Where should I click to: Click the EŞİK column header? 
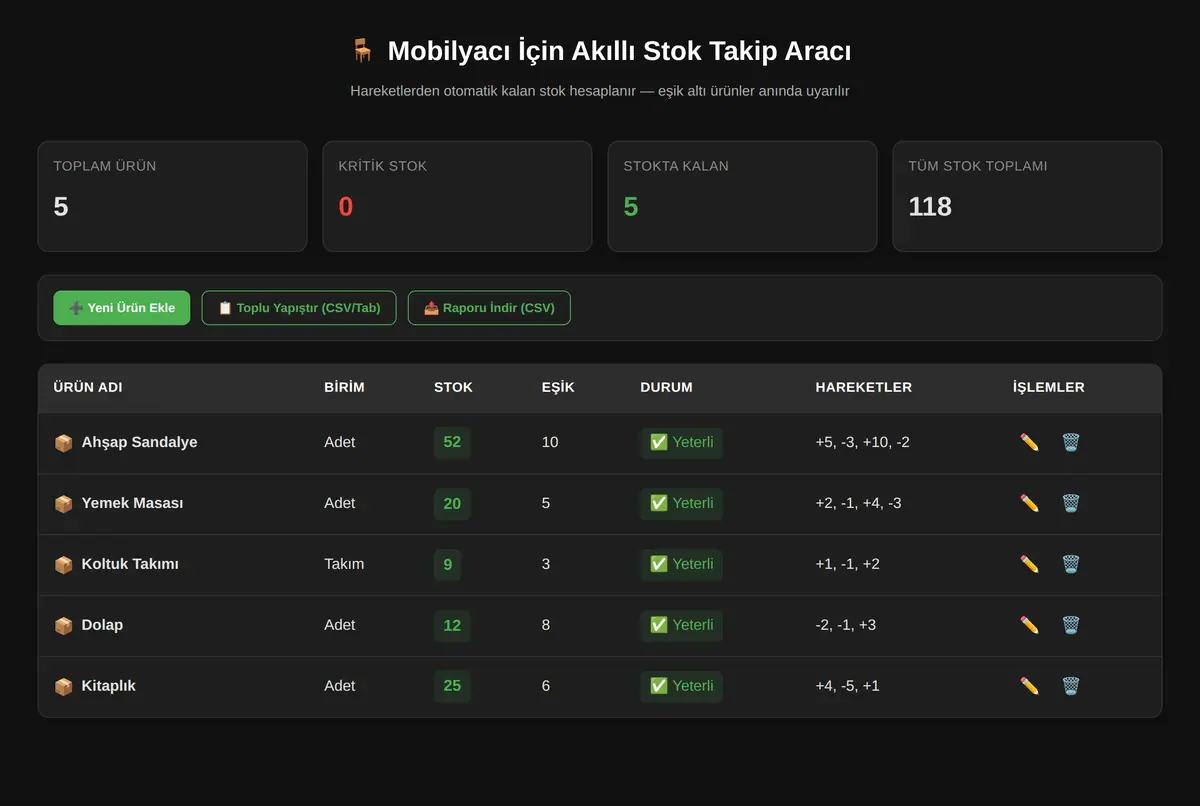coord(558,387)
